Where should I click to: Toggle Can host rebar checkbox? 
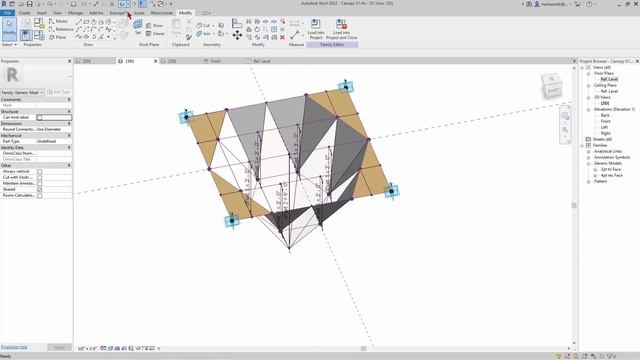40,118
